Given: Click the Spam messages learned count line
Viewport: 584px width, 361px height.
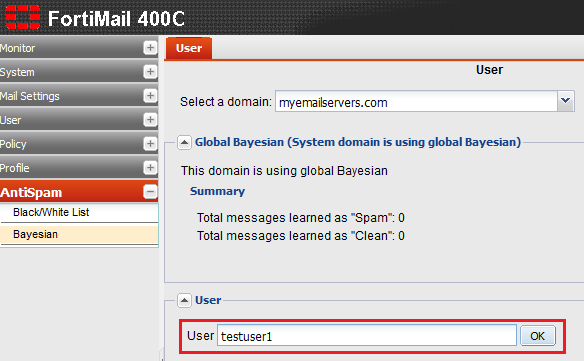Looking at the screenshot, I should point(301,218).
